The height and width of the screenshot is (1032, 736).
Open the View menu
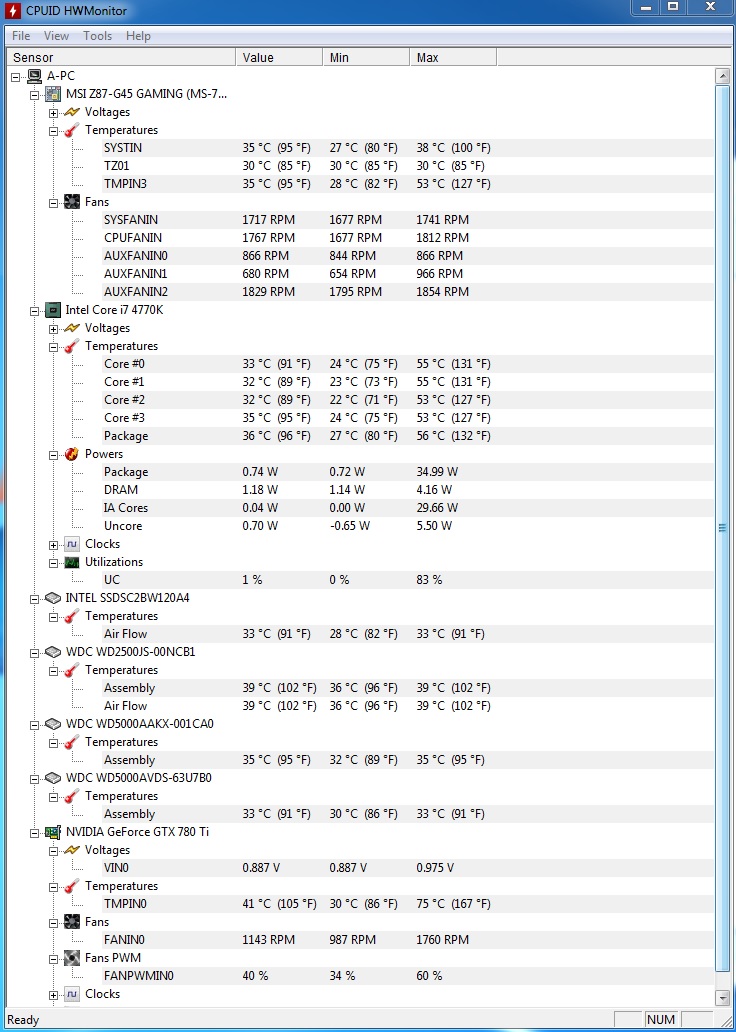57,36
